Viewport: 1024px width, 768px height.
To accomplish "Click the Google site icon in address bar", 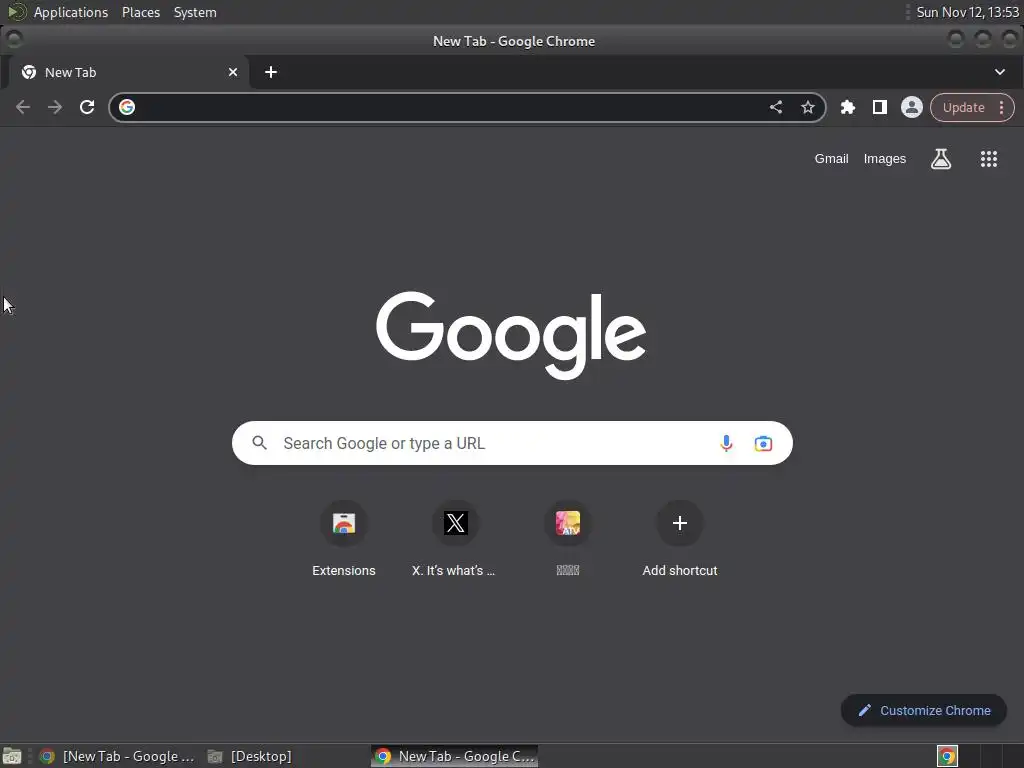I will pyautogui.click(x=127, y=107).
